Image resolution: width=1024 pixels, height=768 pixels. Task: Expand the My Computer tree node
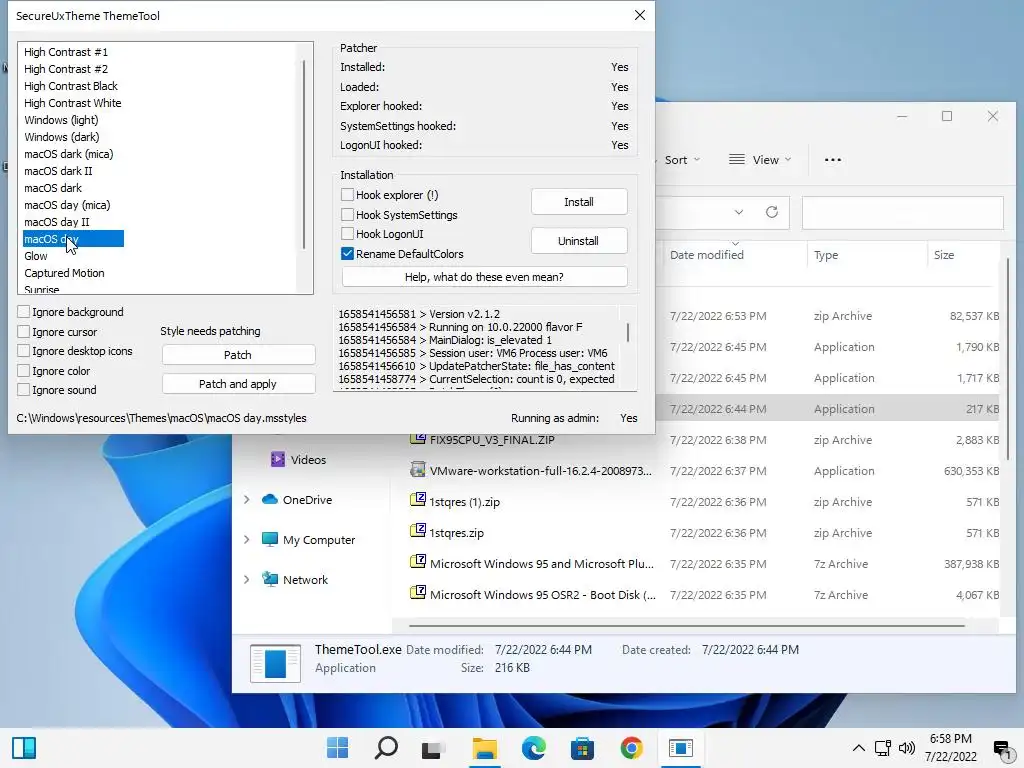tap(247, 539)
